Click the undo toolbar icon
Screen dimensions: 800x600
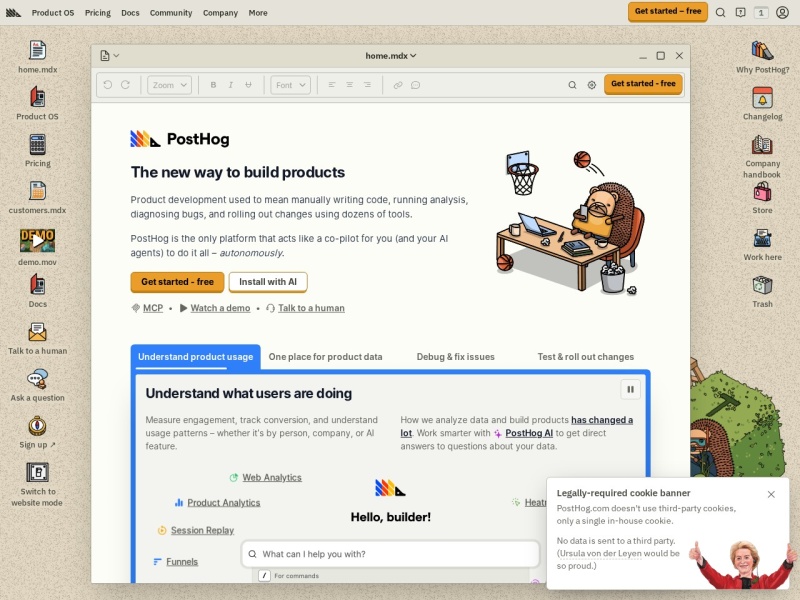(108, 85)
